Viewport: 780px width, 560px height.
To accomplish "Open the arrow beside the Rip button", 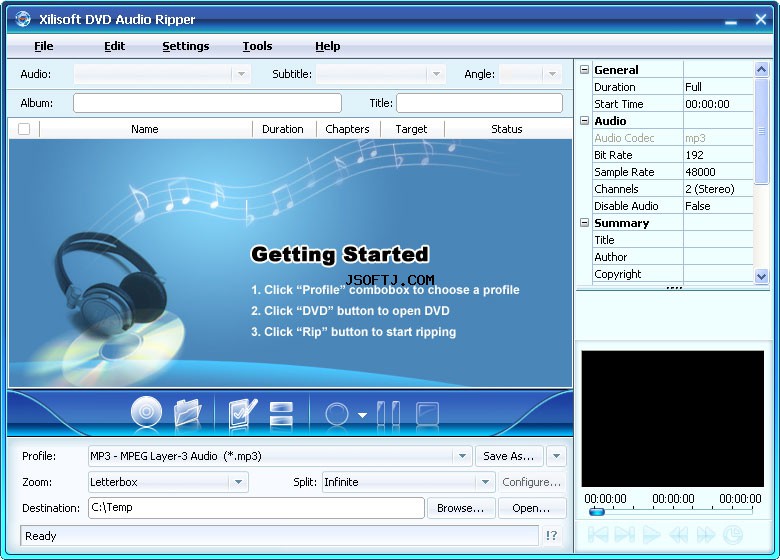I will pos(363,415).
